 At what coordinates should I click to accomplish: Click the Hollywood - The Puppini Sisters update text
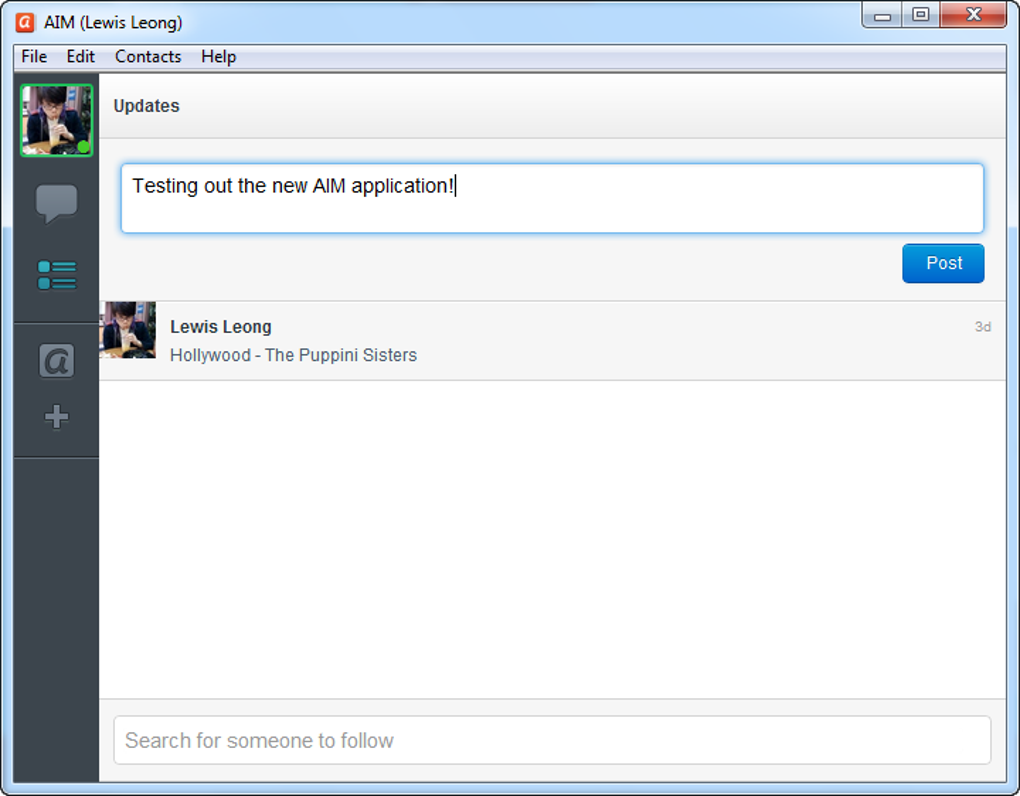coord(293,355)
